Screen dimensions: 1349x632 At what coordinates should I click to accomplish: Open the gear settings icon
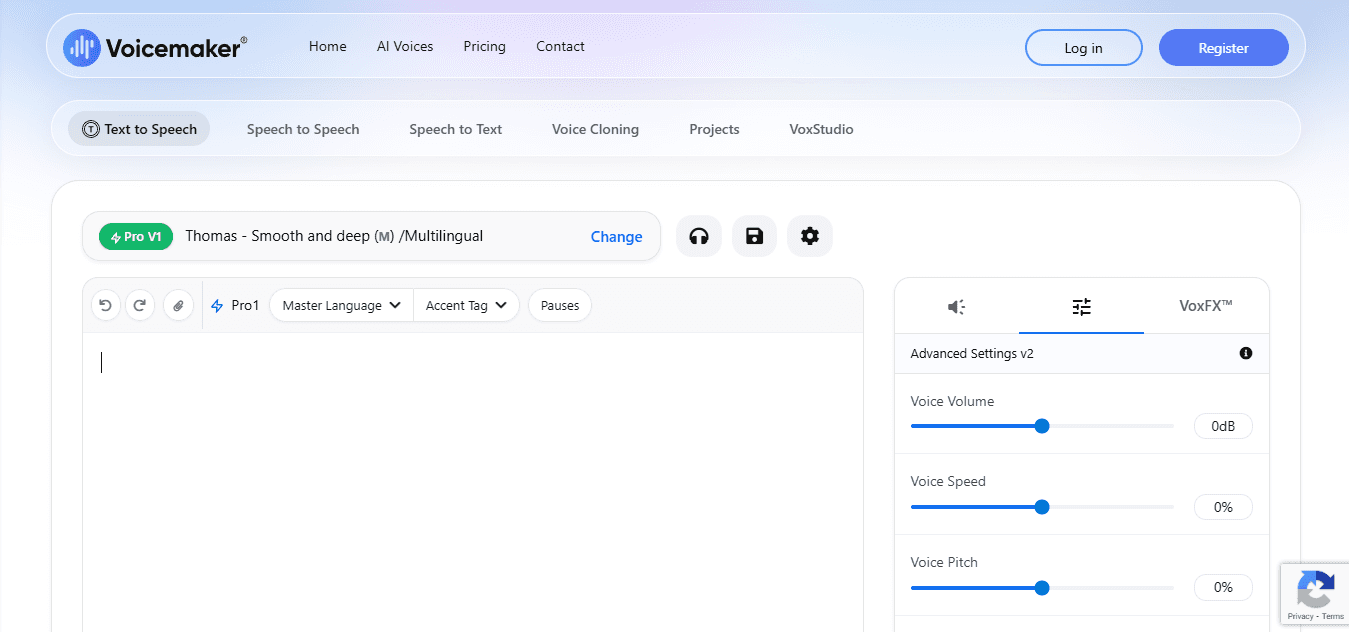point(810,237)
